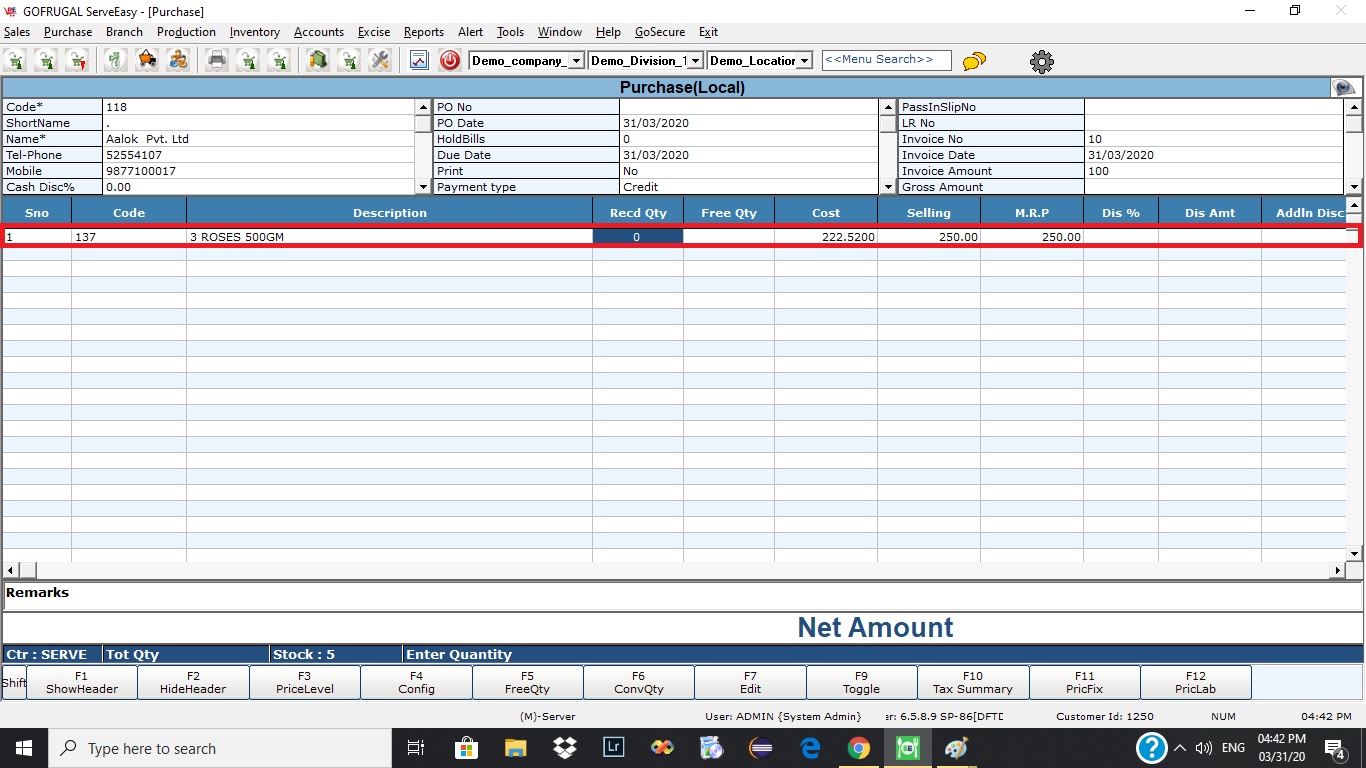1366x768 pixels.
Task: Click the F12 PricLab button
Action: (1195, 682)
